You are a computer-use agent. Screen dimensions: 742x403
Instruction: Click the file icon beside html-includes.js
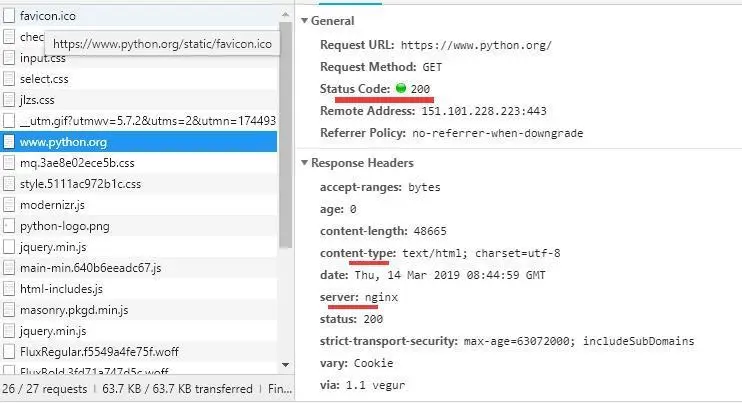coord(9,289)
